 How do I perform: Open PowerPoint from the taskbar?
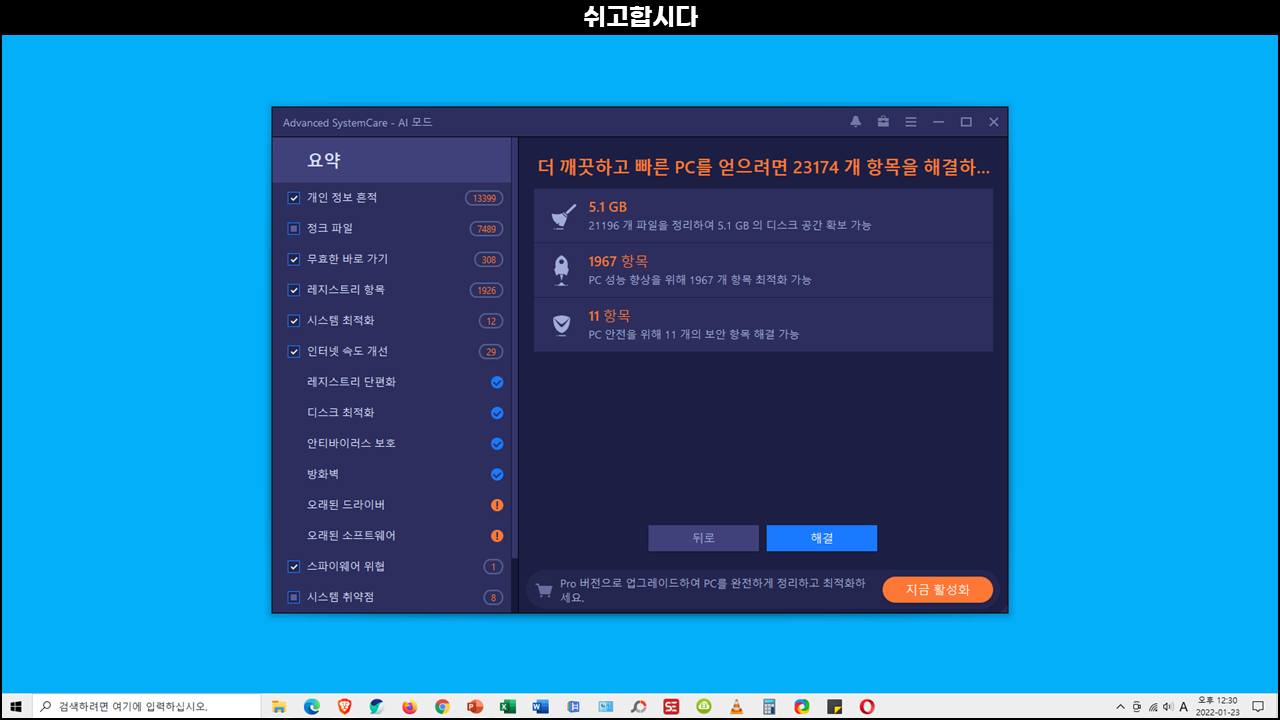pos(475,706)
